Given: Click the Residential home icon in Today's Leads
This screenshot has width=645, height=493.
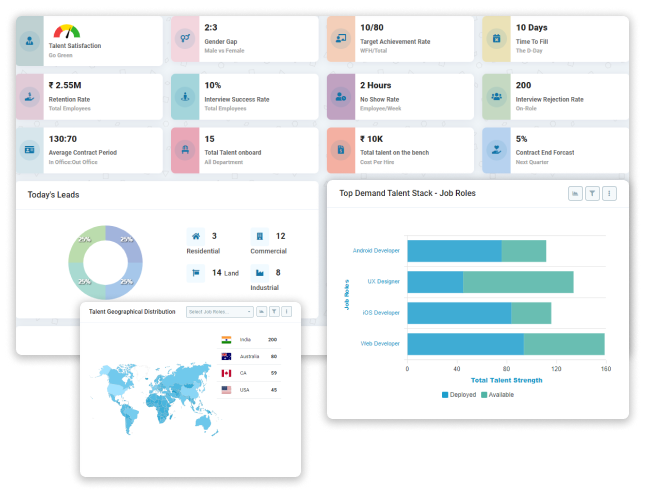Looking at the screenshot, I should click(x=195, y=237).
